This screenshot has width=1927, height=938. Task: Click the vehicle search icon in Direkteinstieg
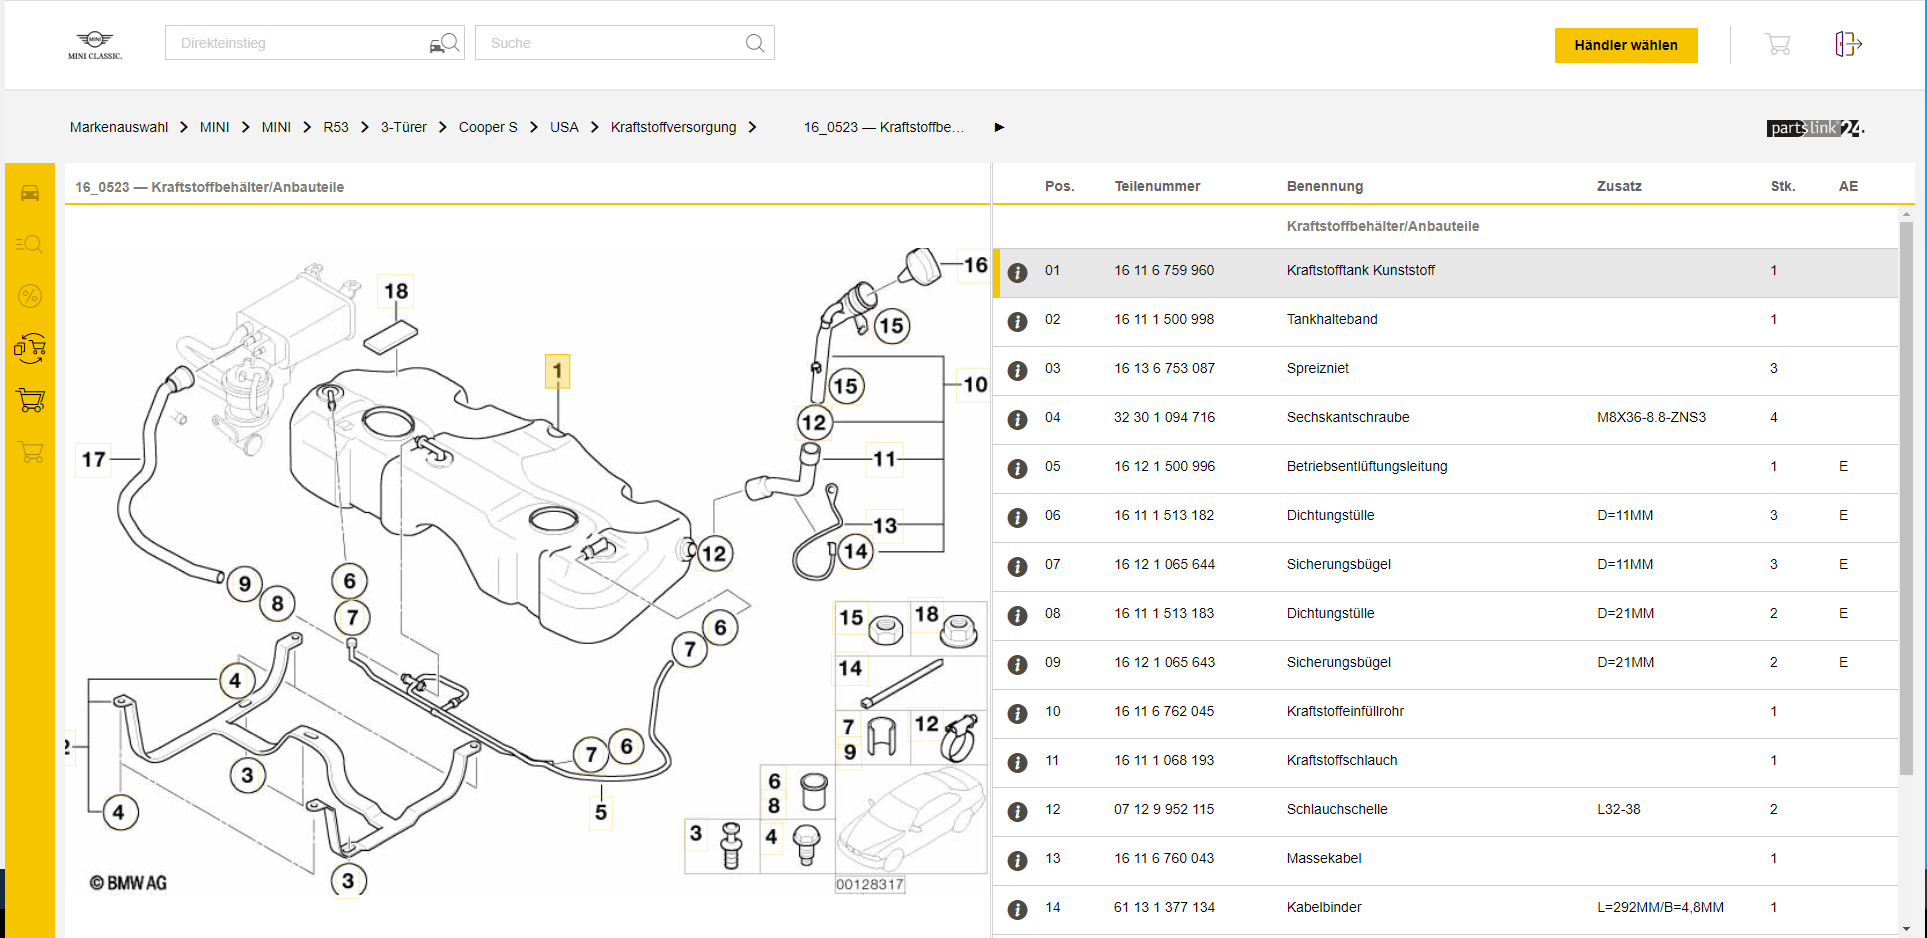(x=444, y=43)
